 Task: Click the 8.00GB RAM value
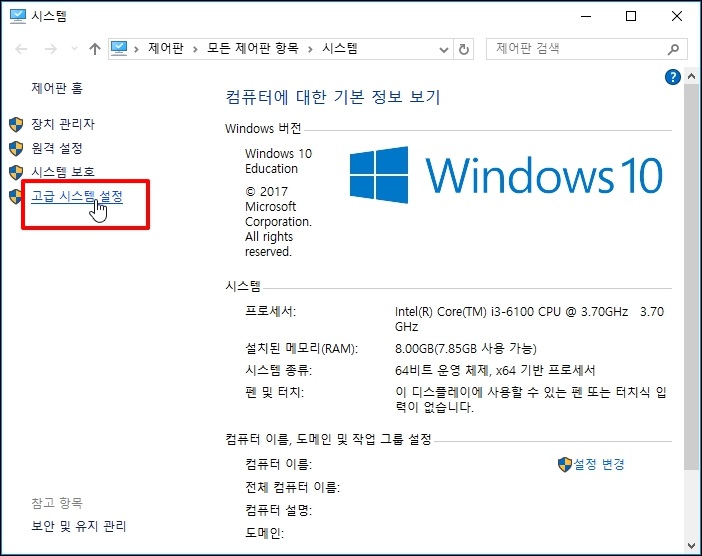coord(466,348)
